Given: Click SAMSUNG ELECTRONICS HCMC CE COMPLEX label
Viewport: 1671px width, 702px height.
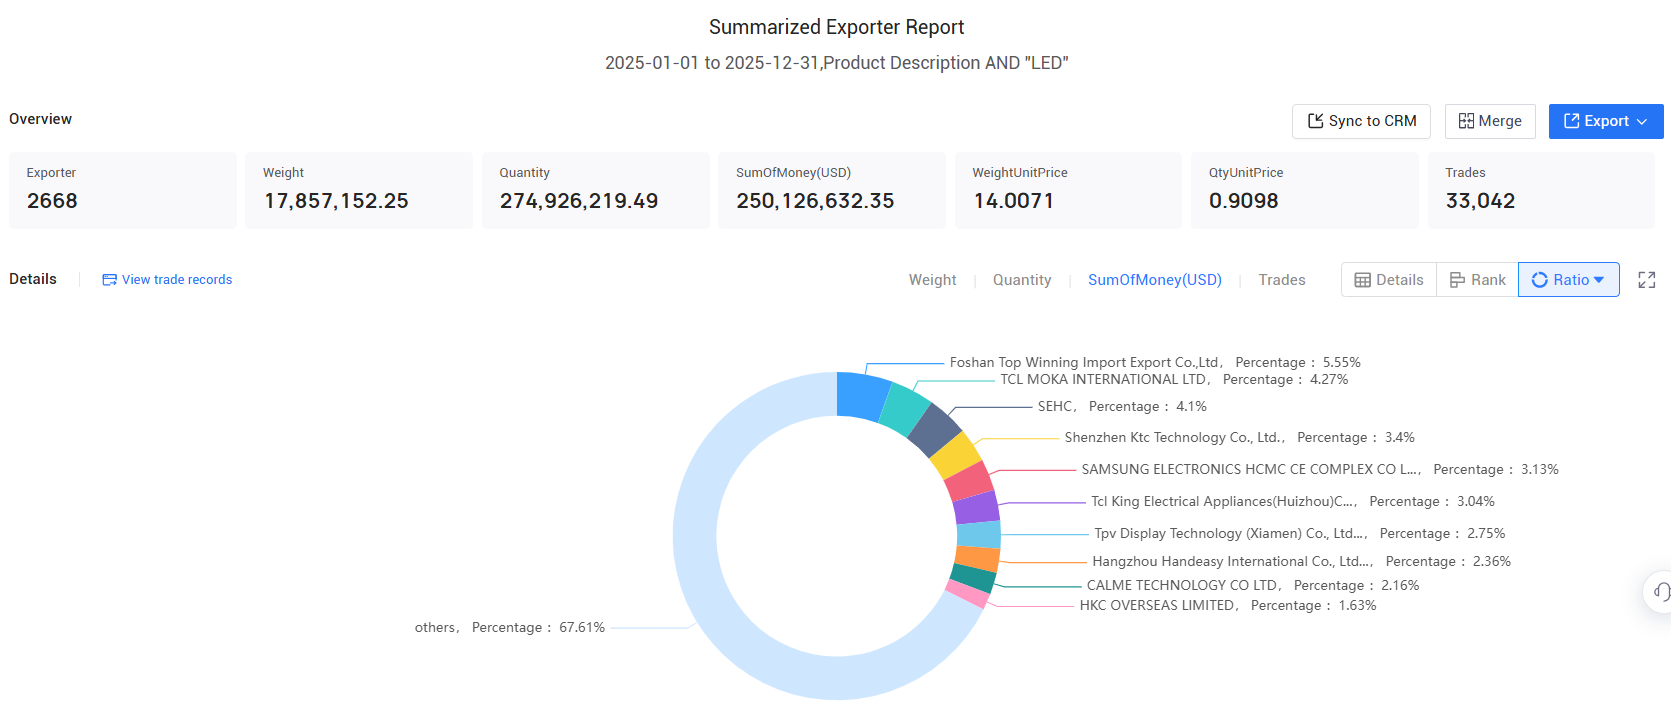Looking at the screenshot, I should click(x=1320, y=469).
